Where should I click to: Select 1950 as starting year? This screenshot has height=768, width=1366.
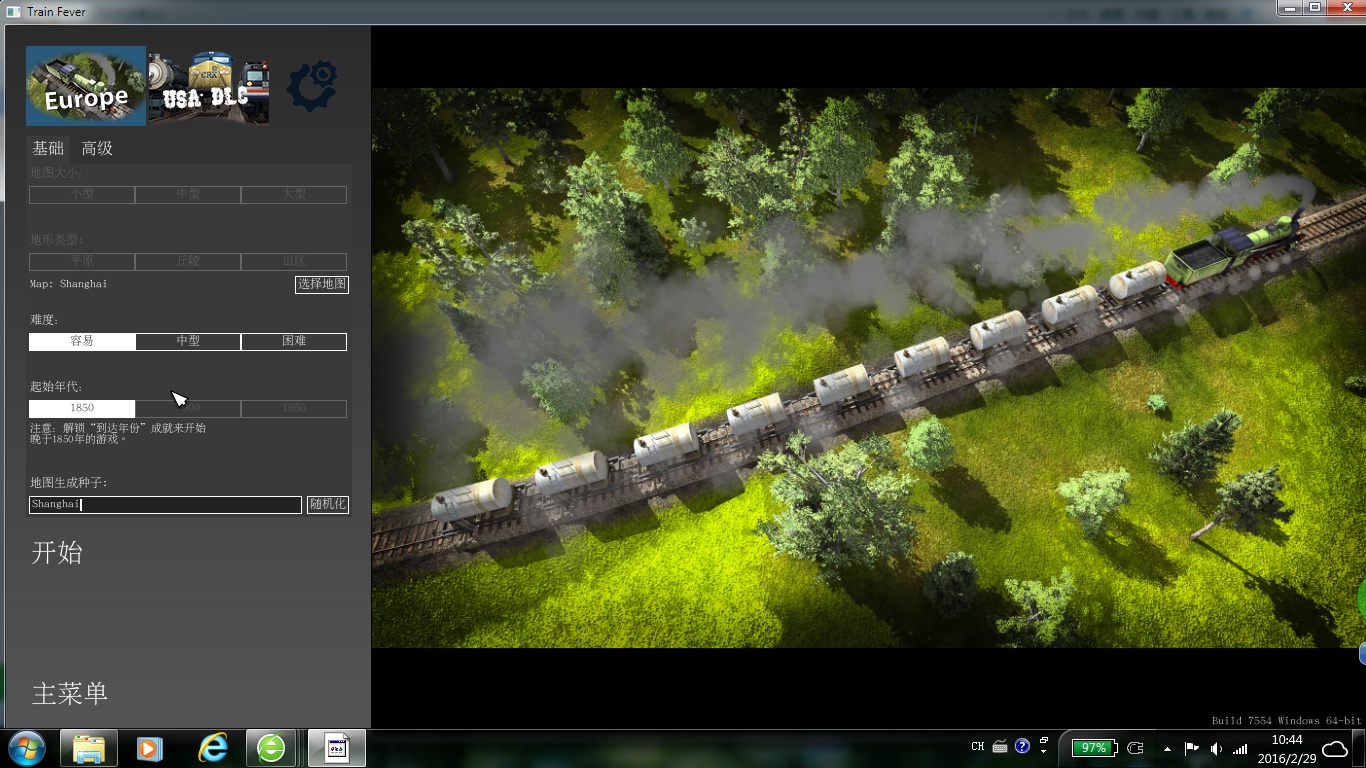point(294,408)
